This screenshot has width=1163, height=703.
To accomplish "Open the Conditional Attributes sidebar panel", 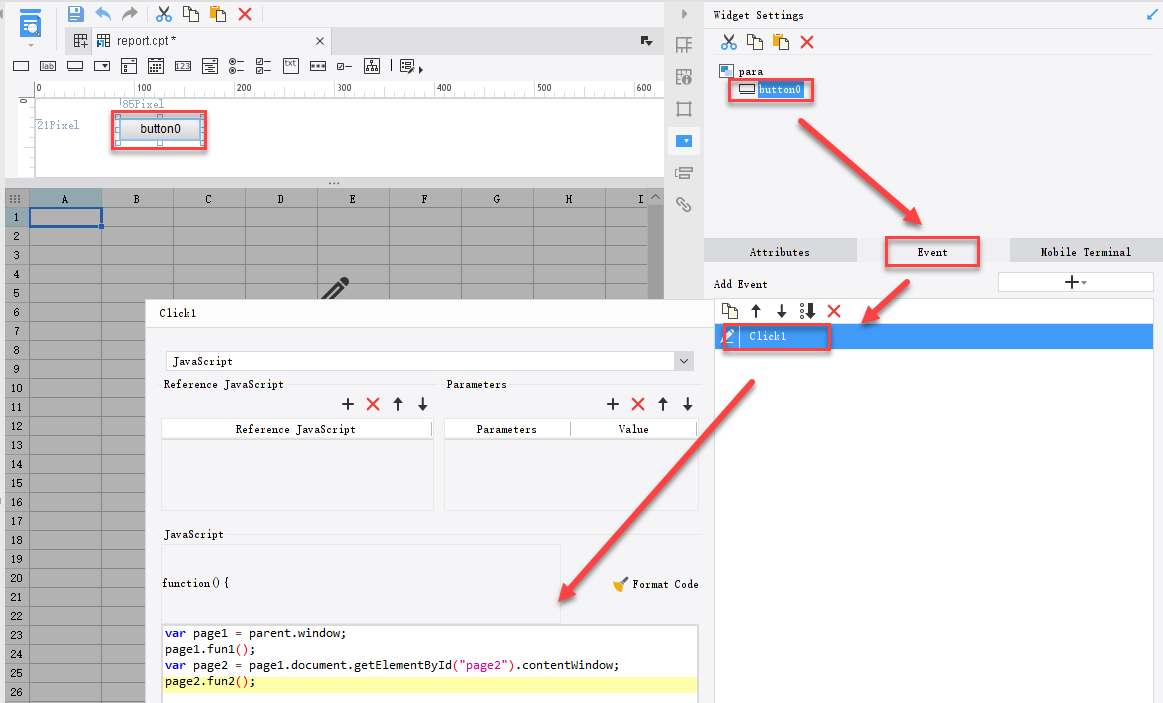I will [684, 173].
